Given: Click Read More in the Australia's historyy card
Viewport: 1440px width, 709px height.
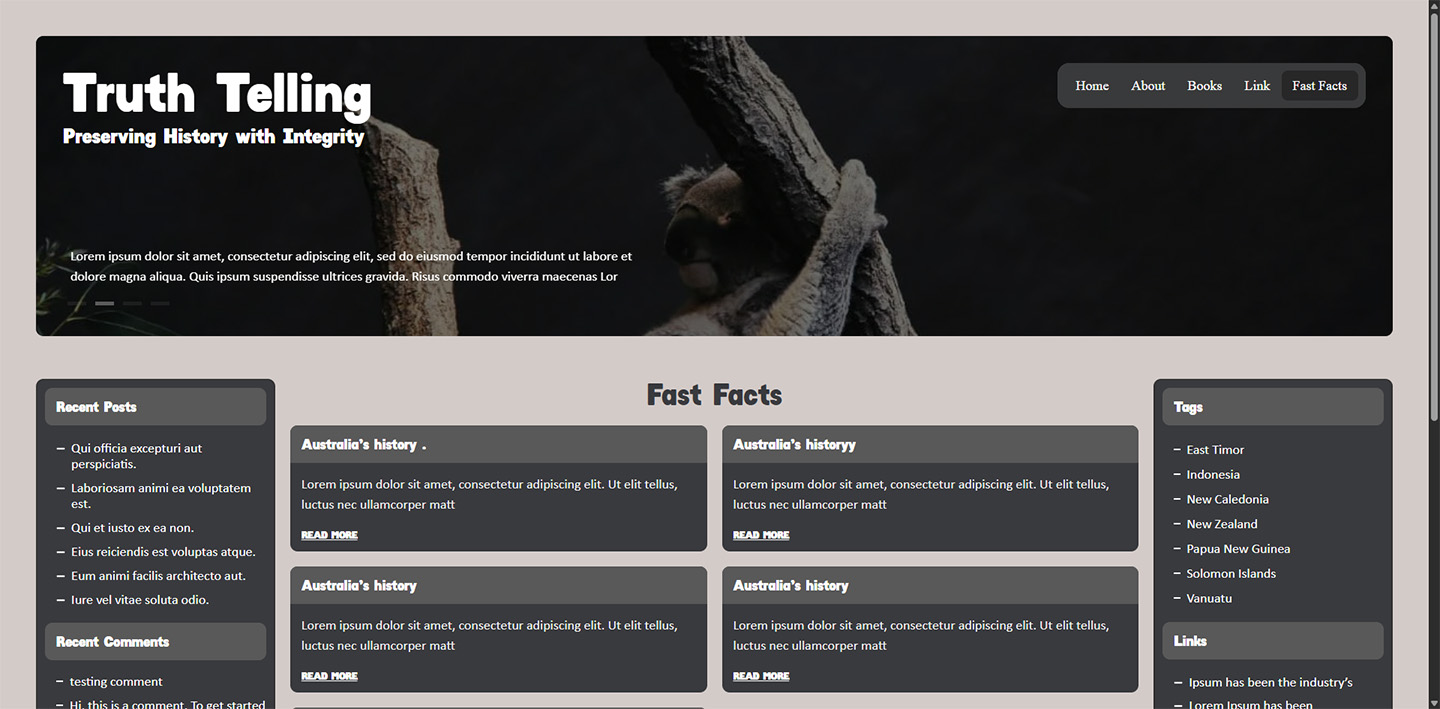Looking at the screenshot, I should (x=761, y=535).
